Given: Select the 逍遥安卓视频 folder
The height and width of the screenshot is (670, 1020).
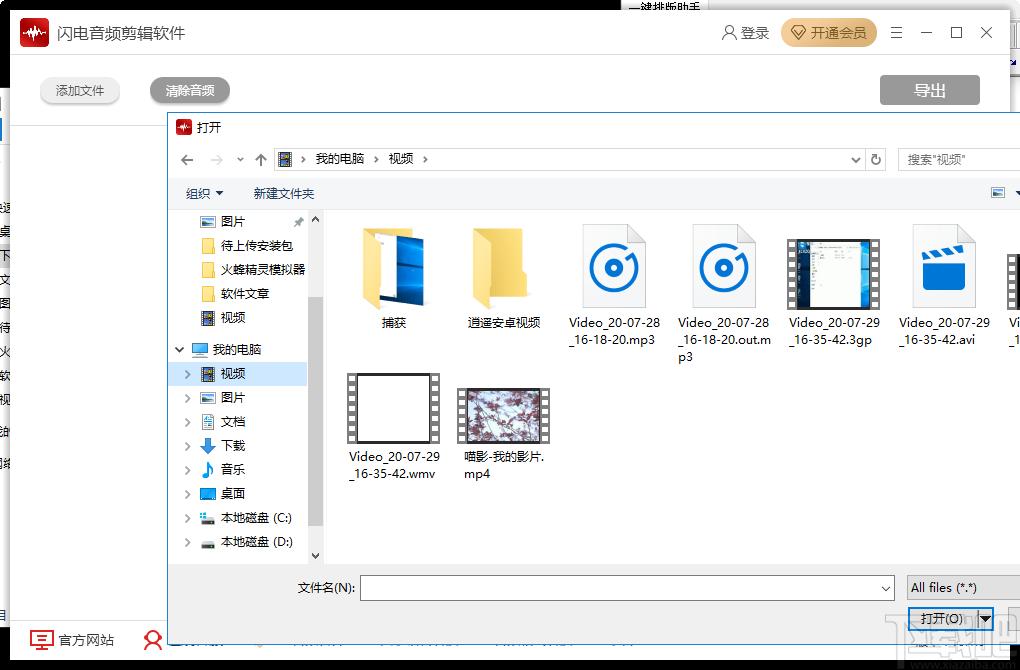Looking at the screenshot, I should [503, 277].
